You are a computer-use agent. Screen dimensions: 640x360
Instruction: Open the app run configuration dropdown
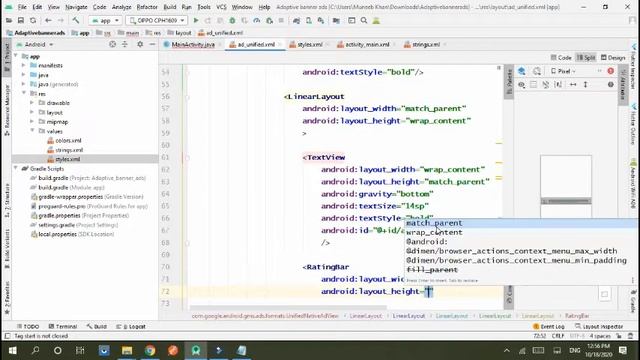click(105, 20)
